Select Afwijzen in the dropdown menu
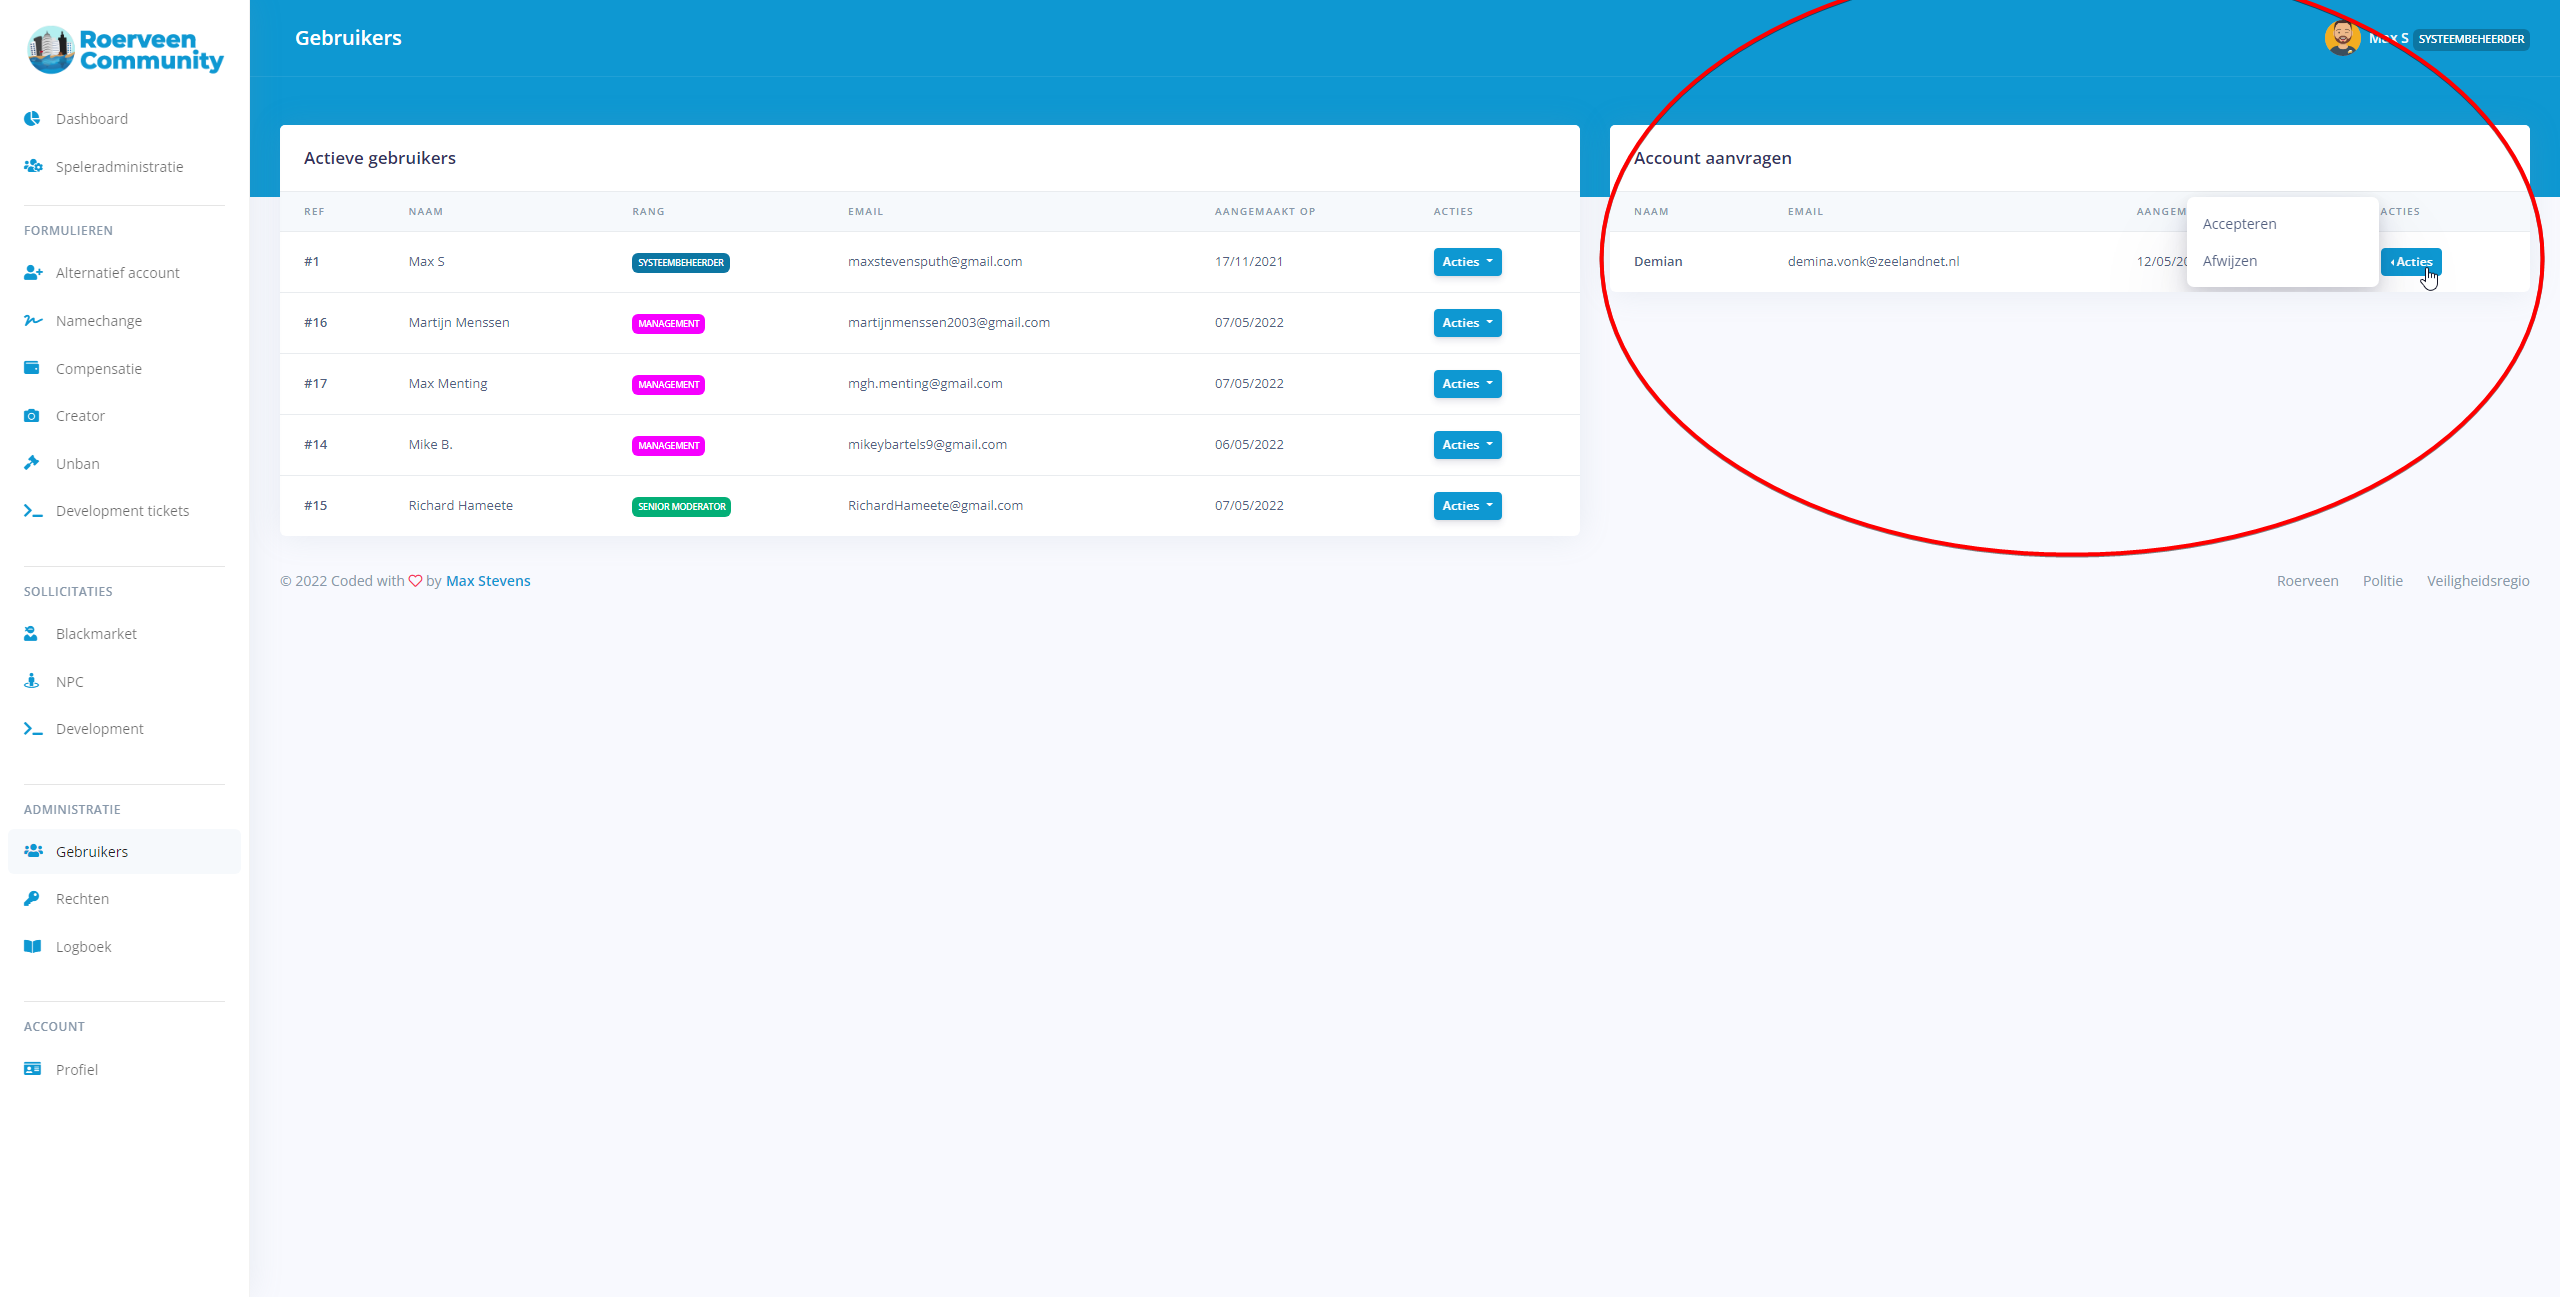The height and width of the screenshot is (1297, 2560). 2229,261
